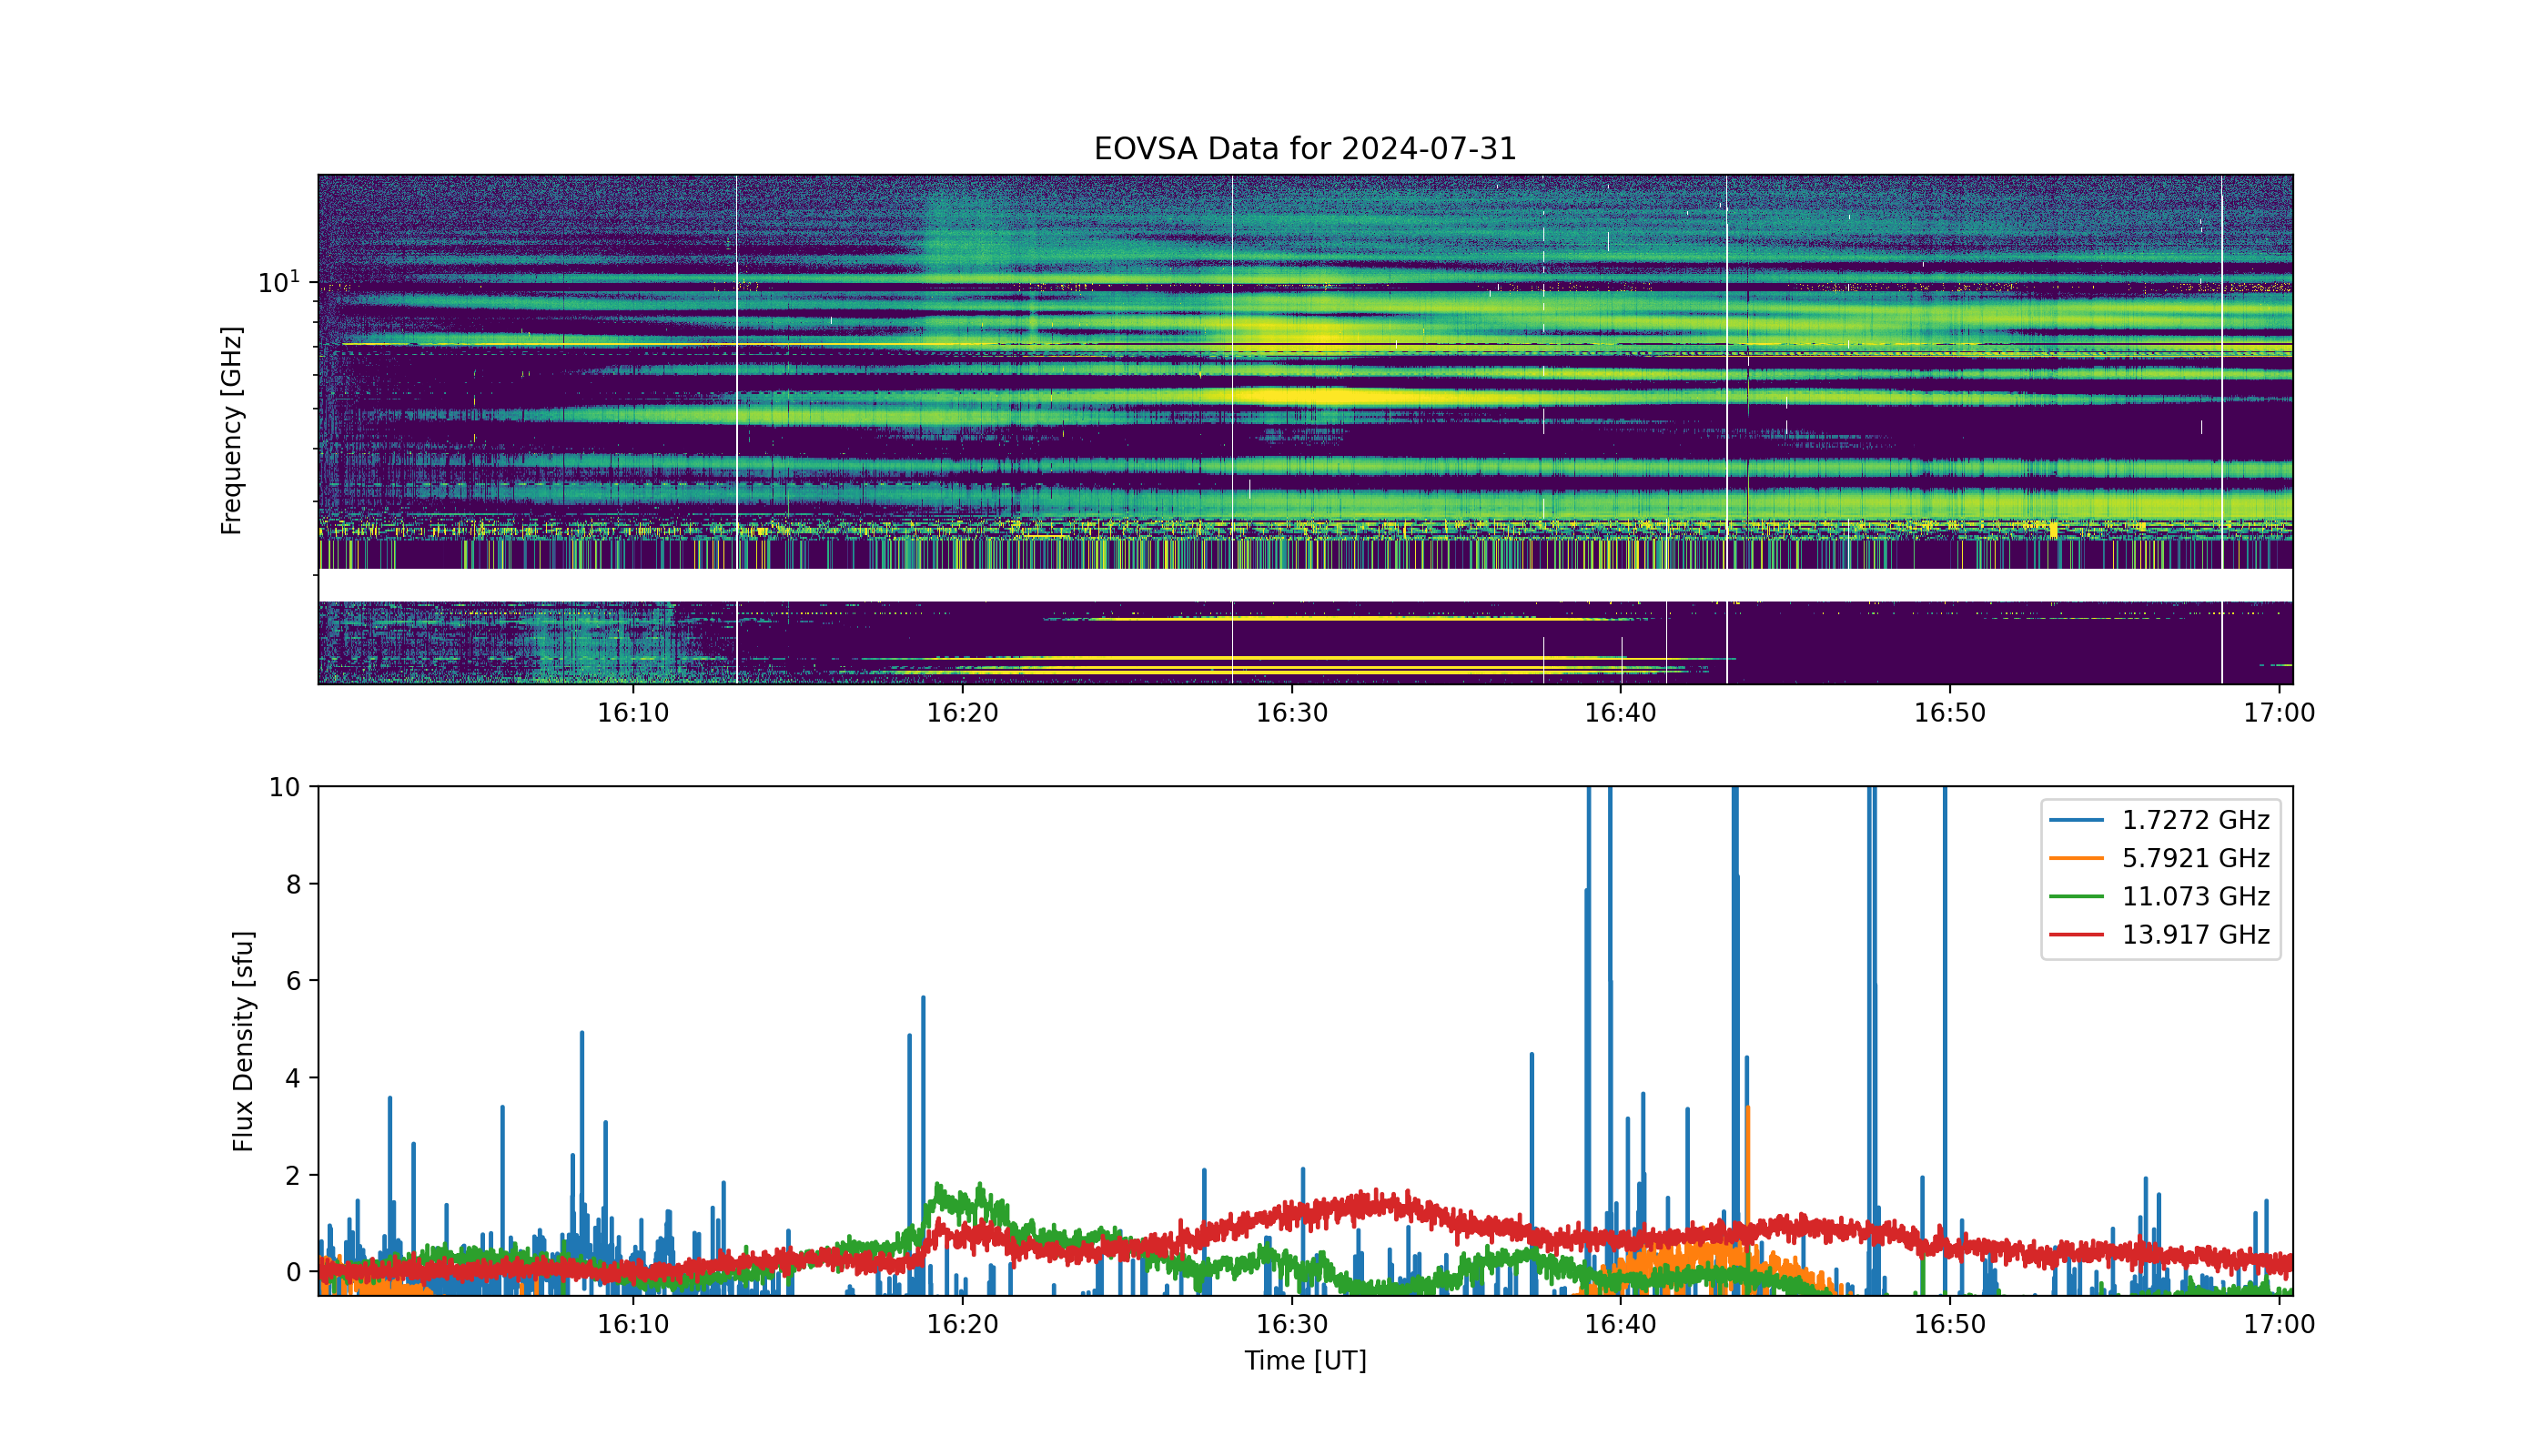This screenshot has width=2548, height=1456.
Task: Click the '10' flux density tick label
Action: click(284, 787)
